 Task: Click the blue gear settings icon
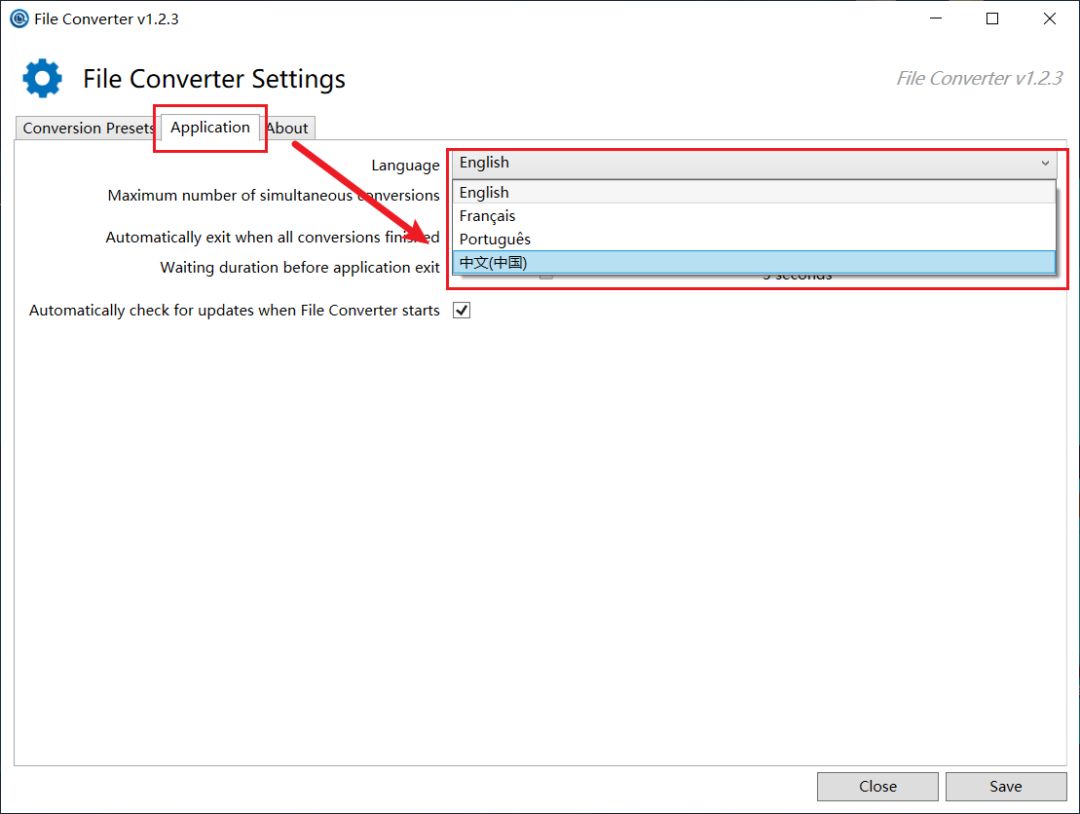coord(42,79)
